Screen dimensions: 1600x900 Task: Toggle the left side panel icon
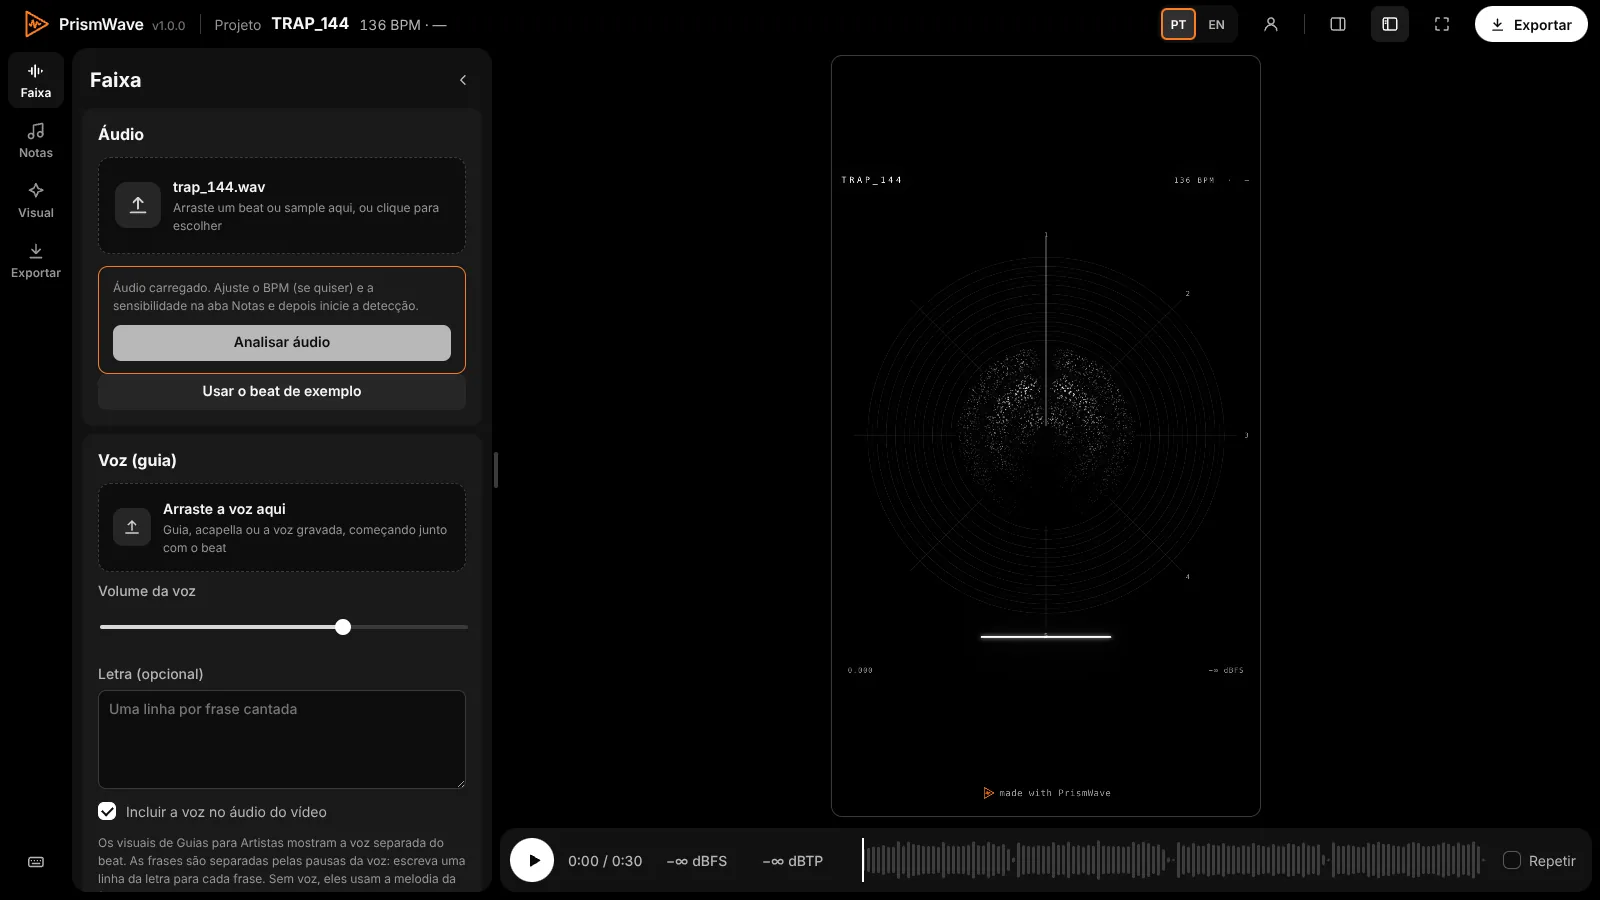point(1390,24)
